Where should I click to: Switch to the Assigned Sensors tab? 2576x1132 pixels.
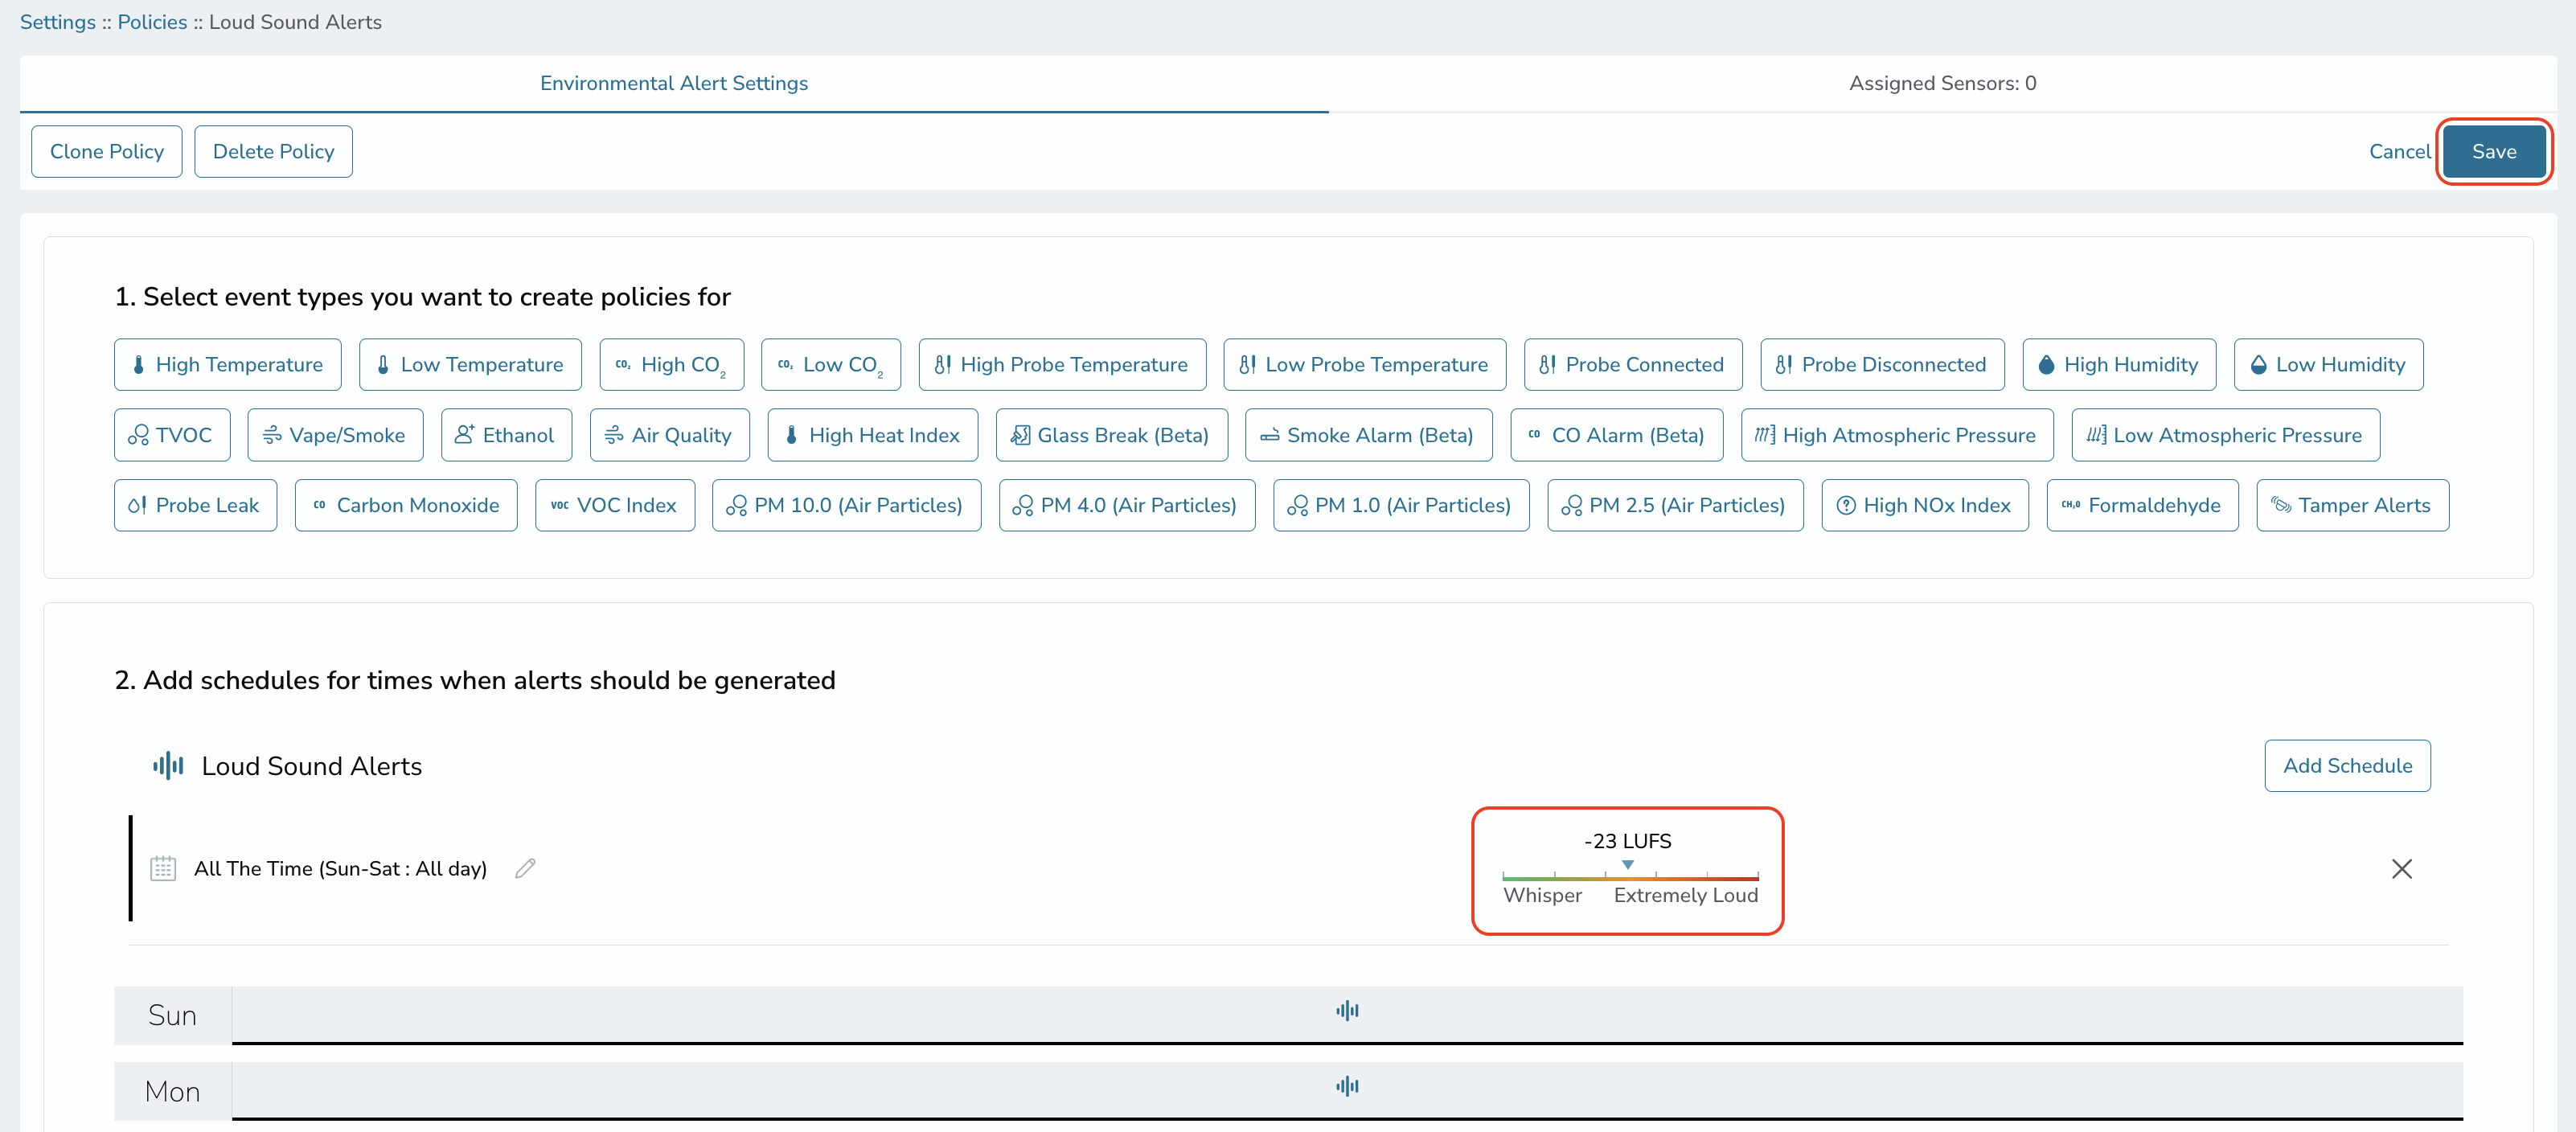tap(1943, 83)
